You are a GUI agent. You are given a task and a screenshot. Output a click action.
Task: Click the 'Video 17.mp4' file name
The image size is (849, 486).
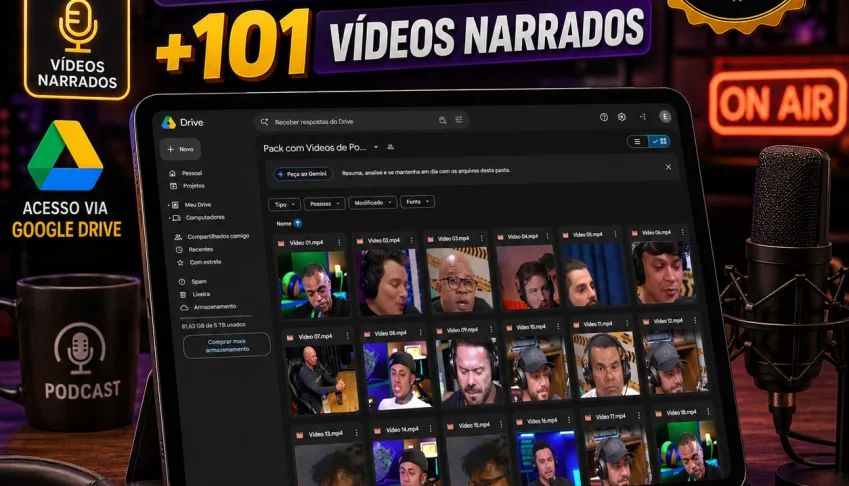pyautogui.click(x=610, y=417)
